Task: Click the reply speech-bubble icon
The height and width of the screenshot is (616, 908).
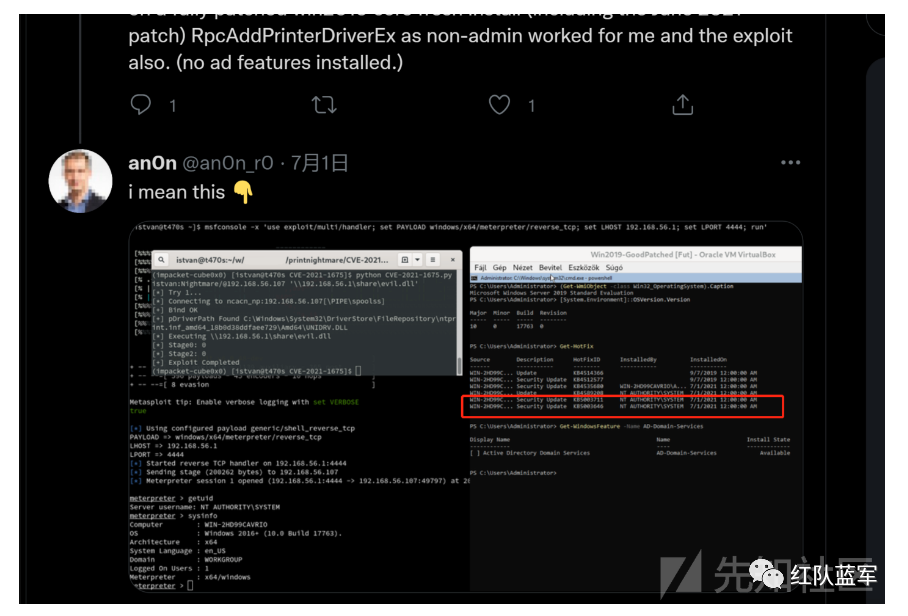Action: tap(141, 105)
